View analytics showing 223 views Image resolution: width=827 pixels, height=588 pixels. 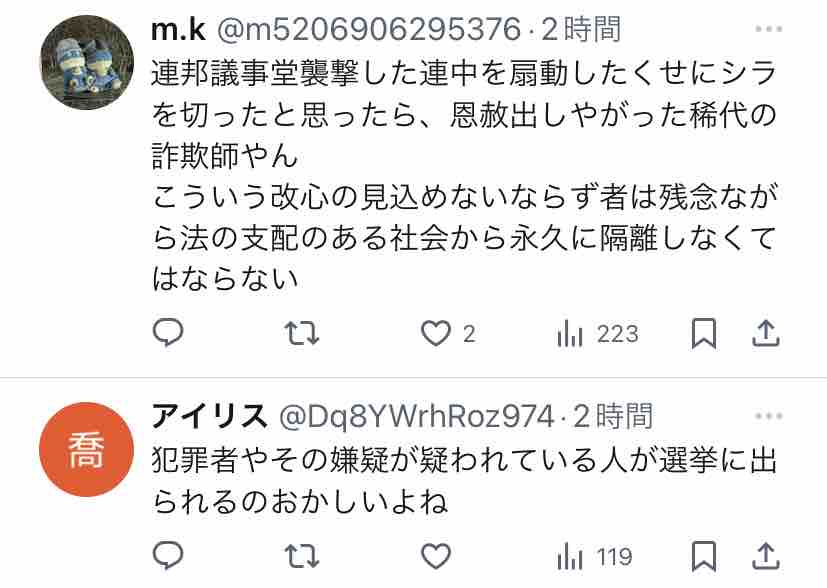[x=598, y=334]
